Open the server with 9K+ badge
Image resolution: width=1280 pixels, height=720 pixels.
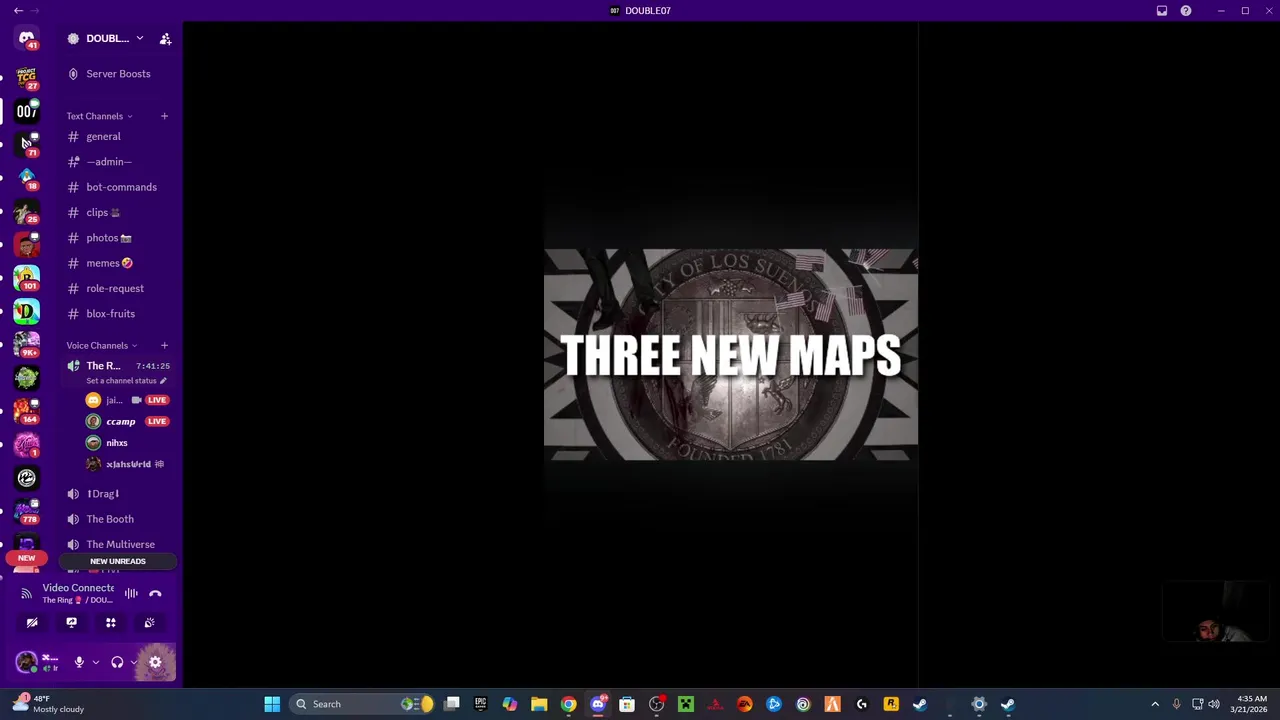pos(27,345)
